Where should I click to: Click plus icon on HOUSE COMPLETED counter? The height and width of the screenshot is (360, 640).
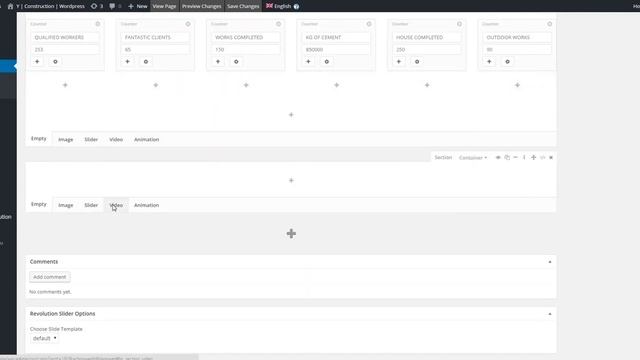(399, 62)
